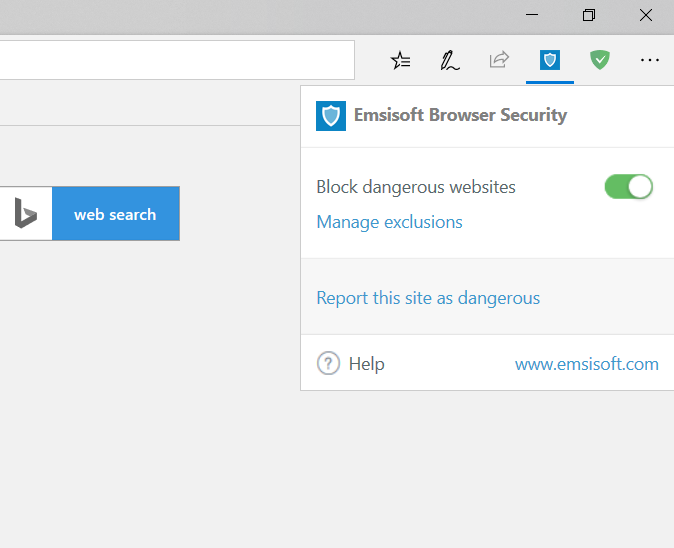
Task: Click the Block dangerous websites label
Action: point(416,187)
